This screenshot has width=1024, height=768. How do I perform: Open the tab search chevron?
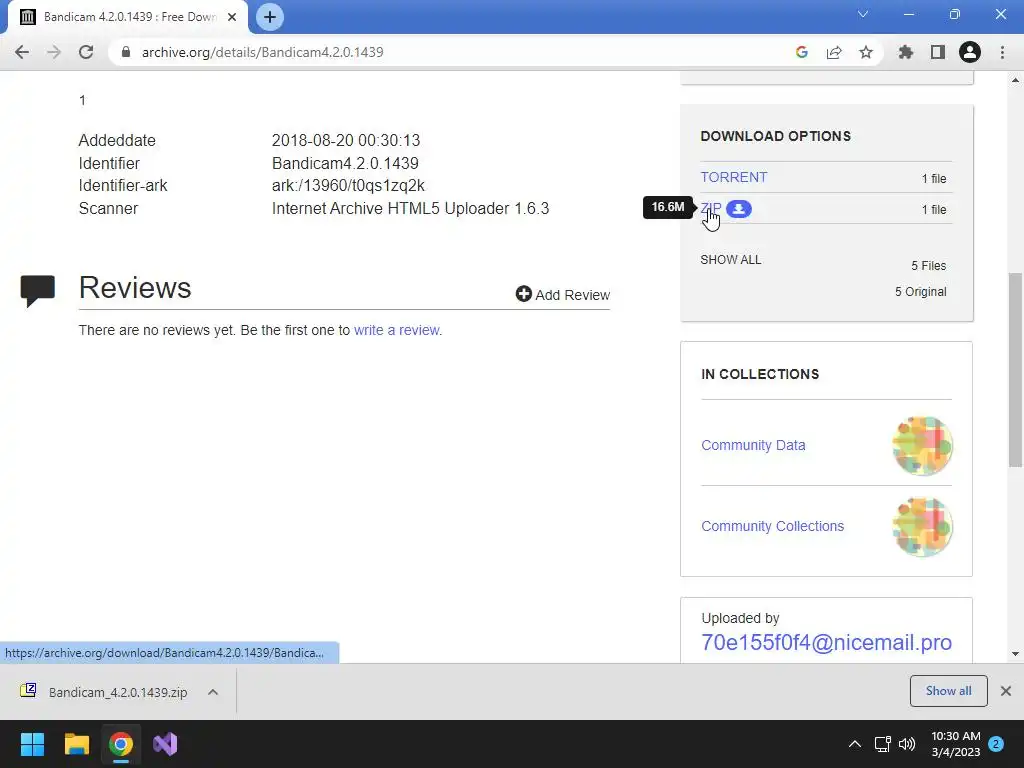coord(863,14)
